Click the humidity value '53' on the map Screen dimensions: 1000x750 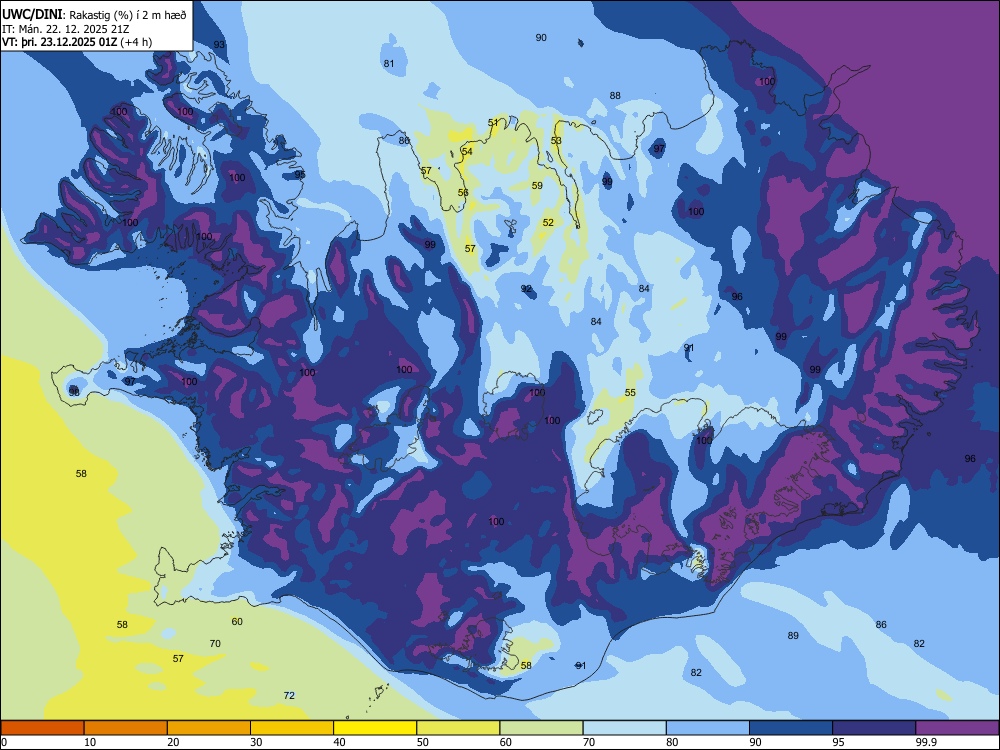pos(556,141)
